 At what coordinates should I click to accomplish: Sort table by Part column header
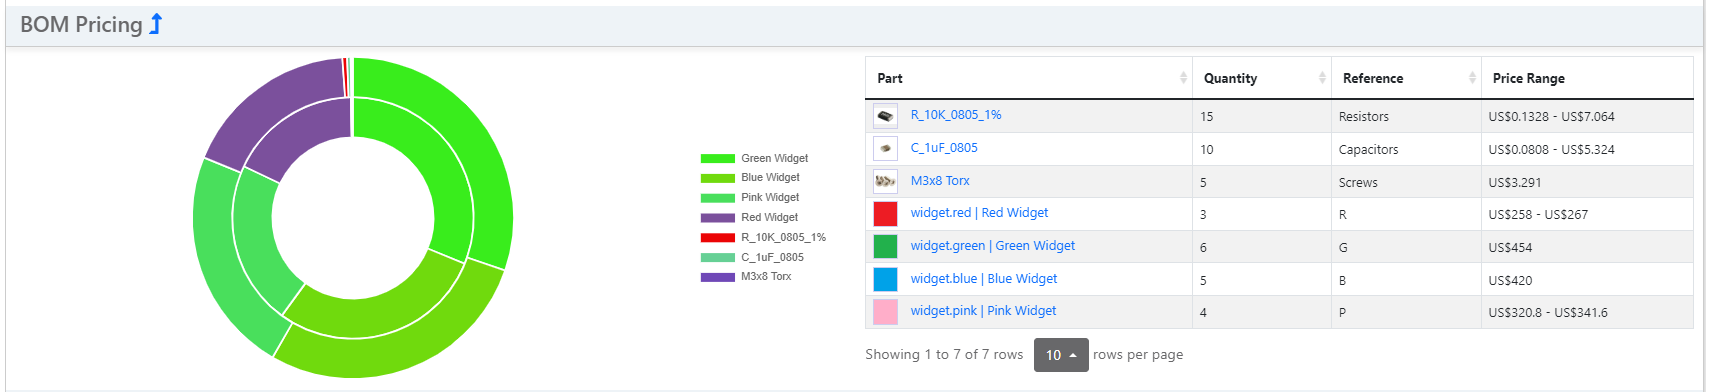[1028, 78]
